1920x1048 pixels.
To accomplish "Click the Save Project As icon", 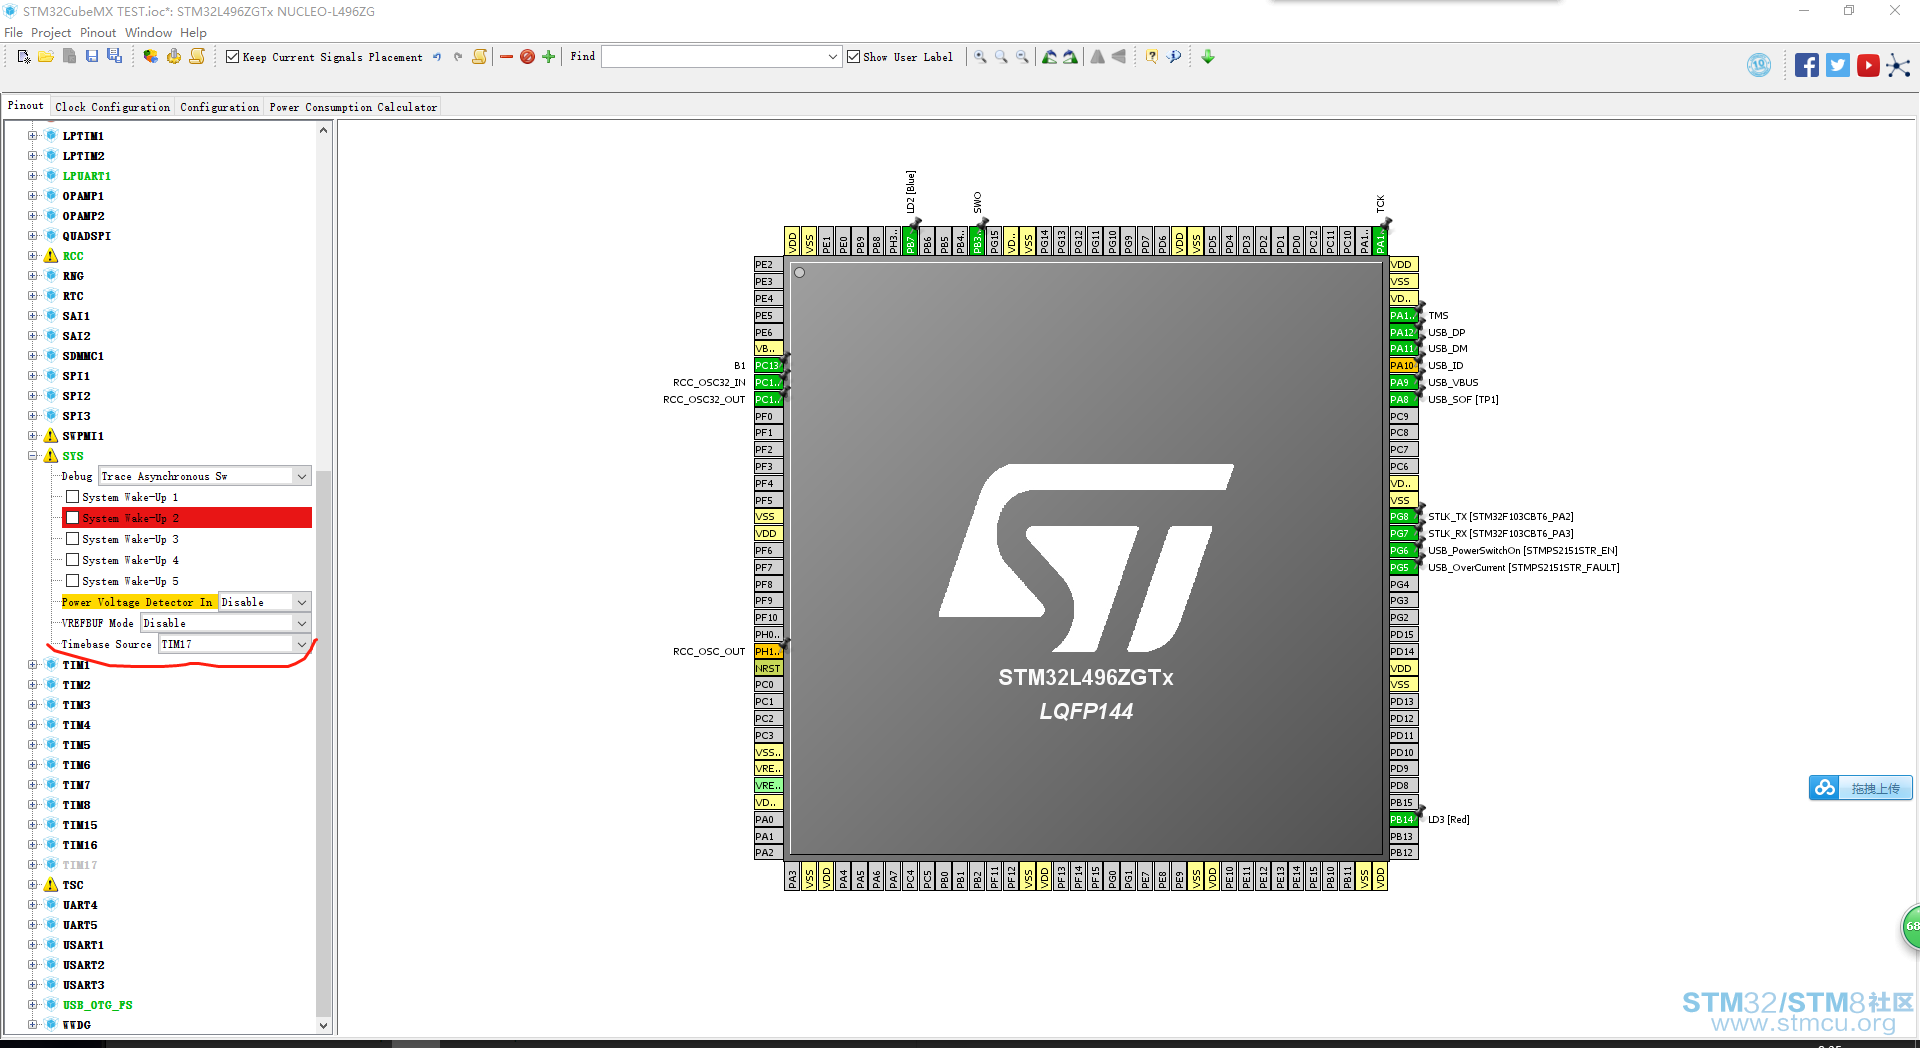I will click(114, 57).
